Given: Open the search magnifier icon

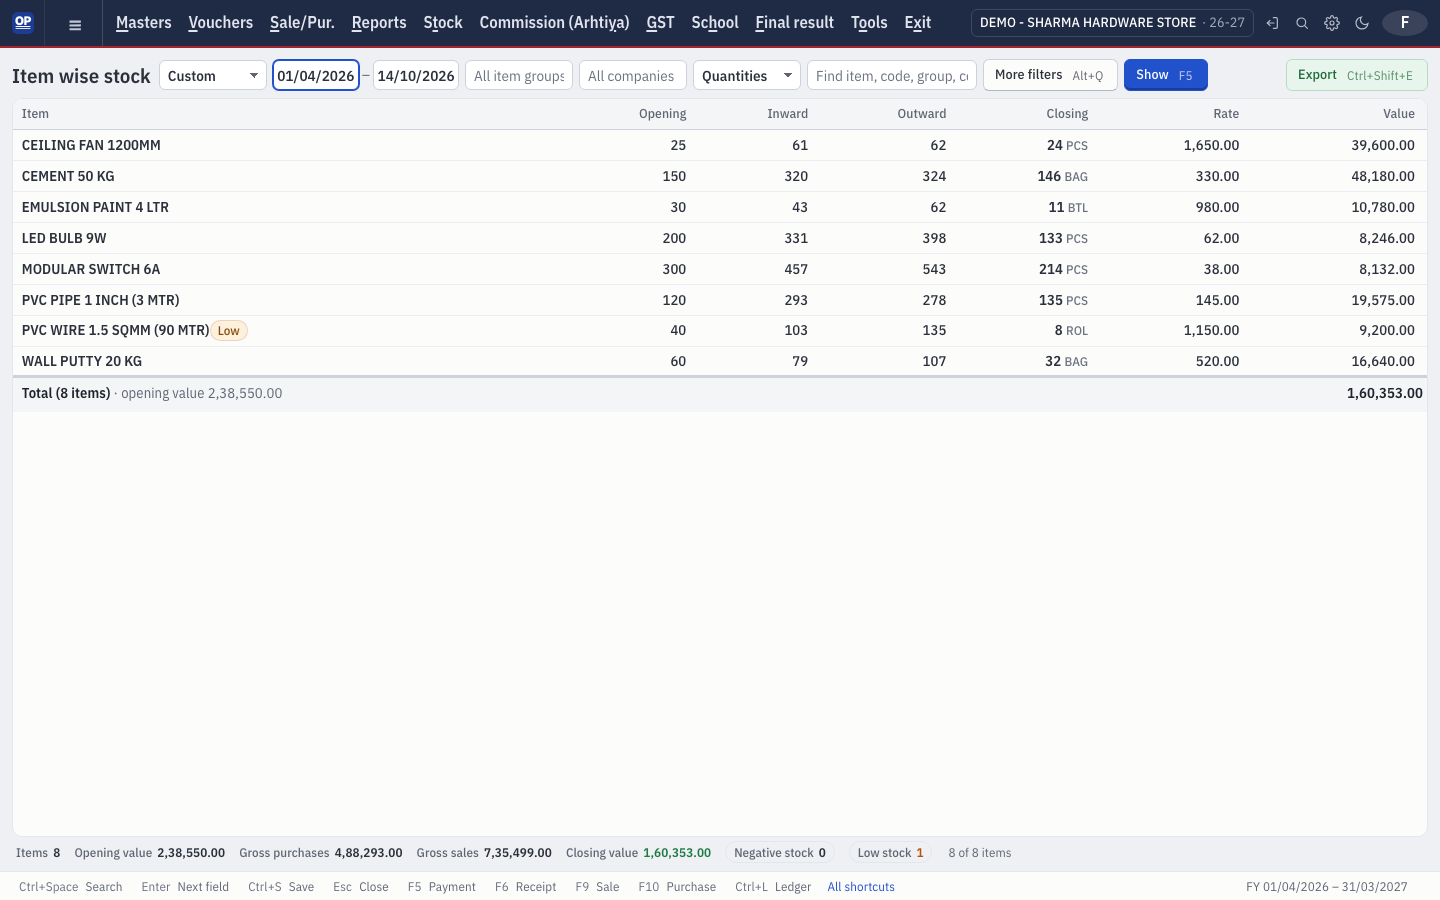Looking at the screenshot, I should pyautogui.click(x=1302, y=23).
